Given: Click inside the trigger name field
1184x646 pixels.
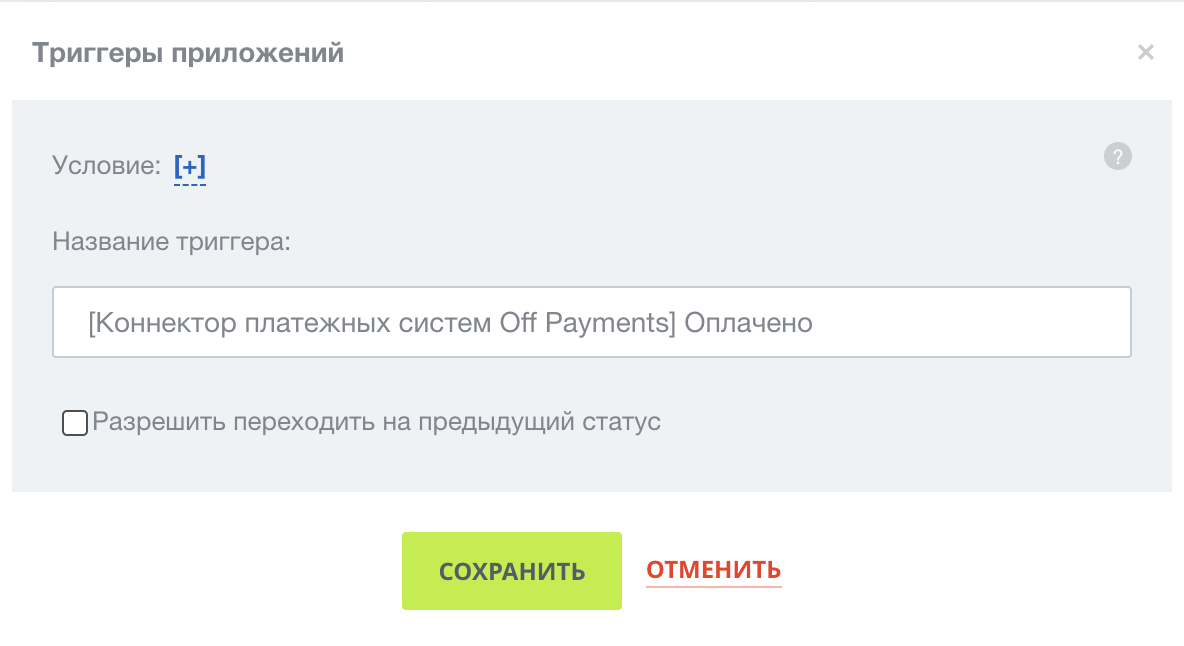Looking at the screenshot, I should pyautogui.click(x=591, y=322).
